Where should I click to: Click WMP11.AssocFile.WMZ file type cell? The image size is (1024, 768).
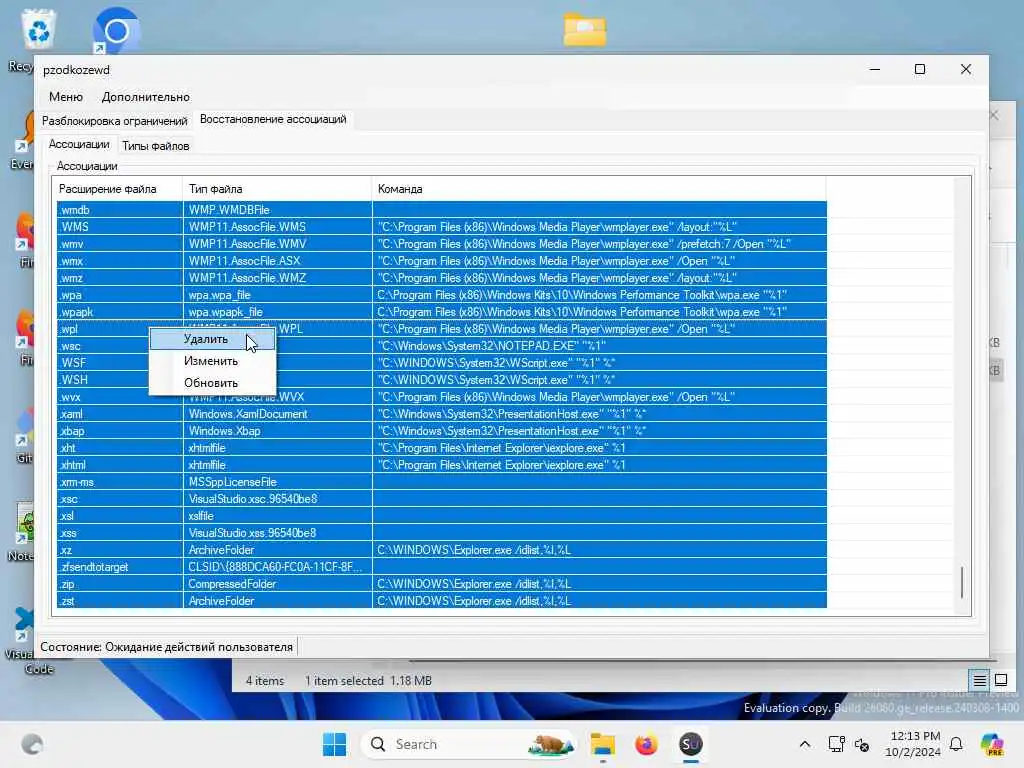277,278
